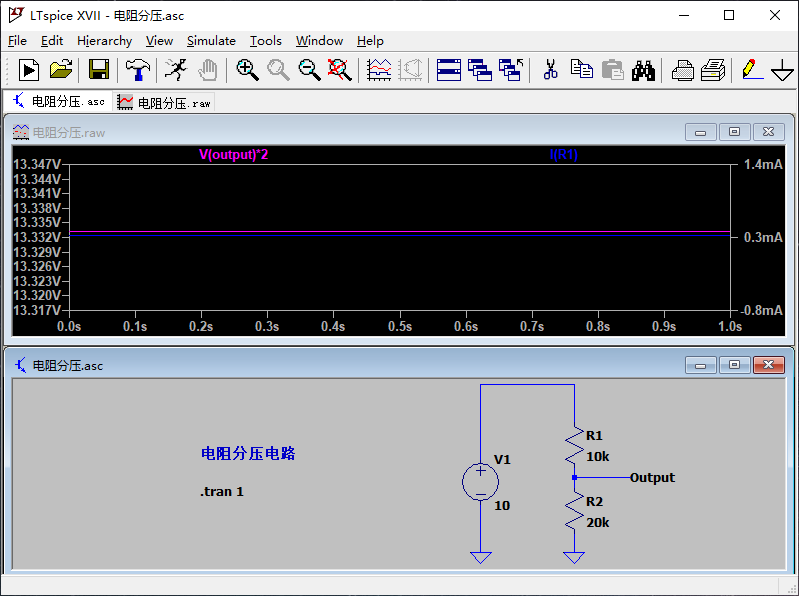Click the I(R1) trace label

(564, 155)
